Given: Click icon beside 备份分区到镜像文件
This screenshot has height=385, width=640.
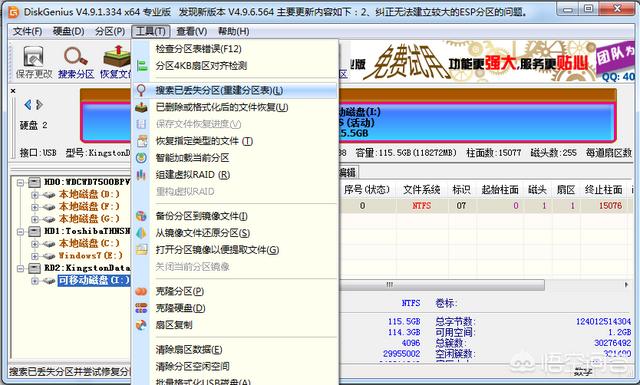Looking at the screenshot, I should pyautogui.click(x=141, y=216).
